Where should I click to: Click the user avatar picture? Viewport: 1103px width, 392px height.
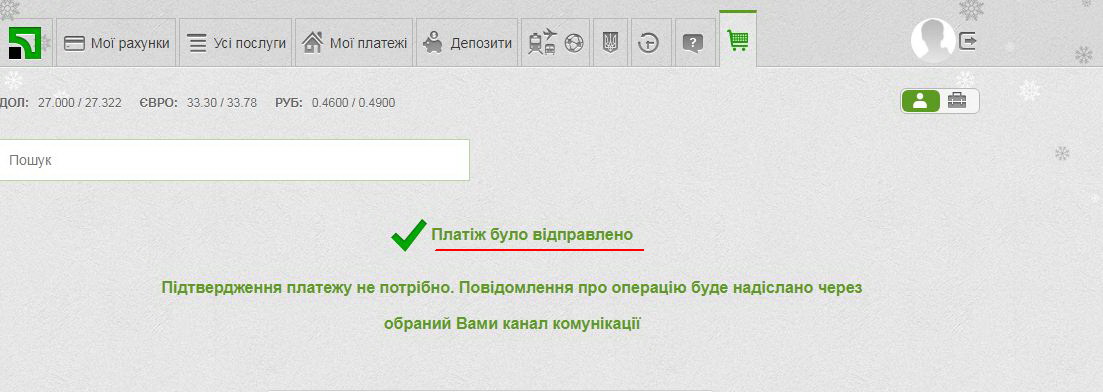click(x=933, y=40)
